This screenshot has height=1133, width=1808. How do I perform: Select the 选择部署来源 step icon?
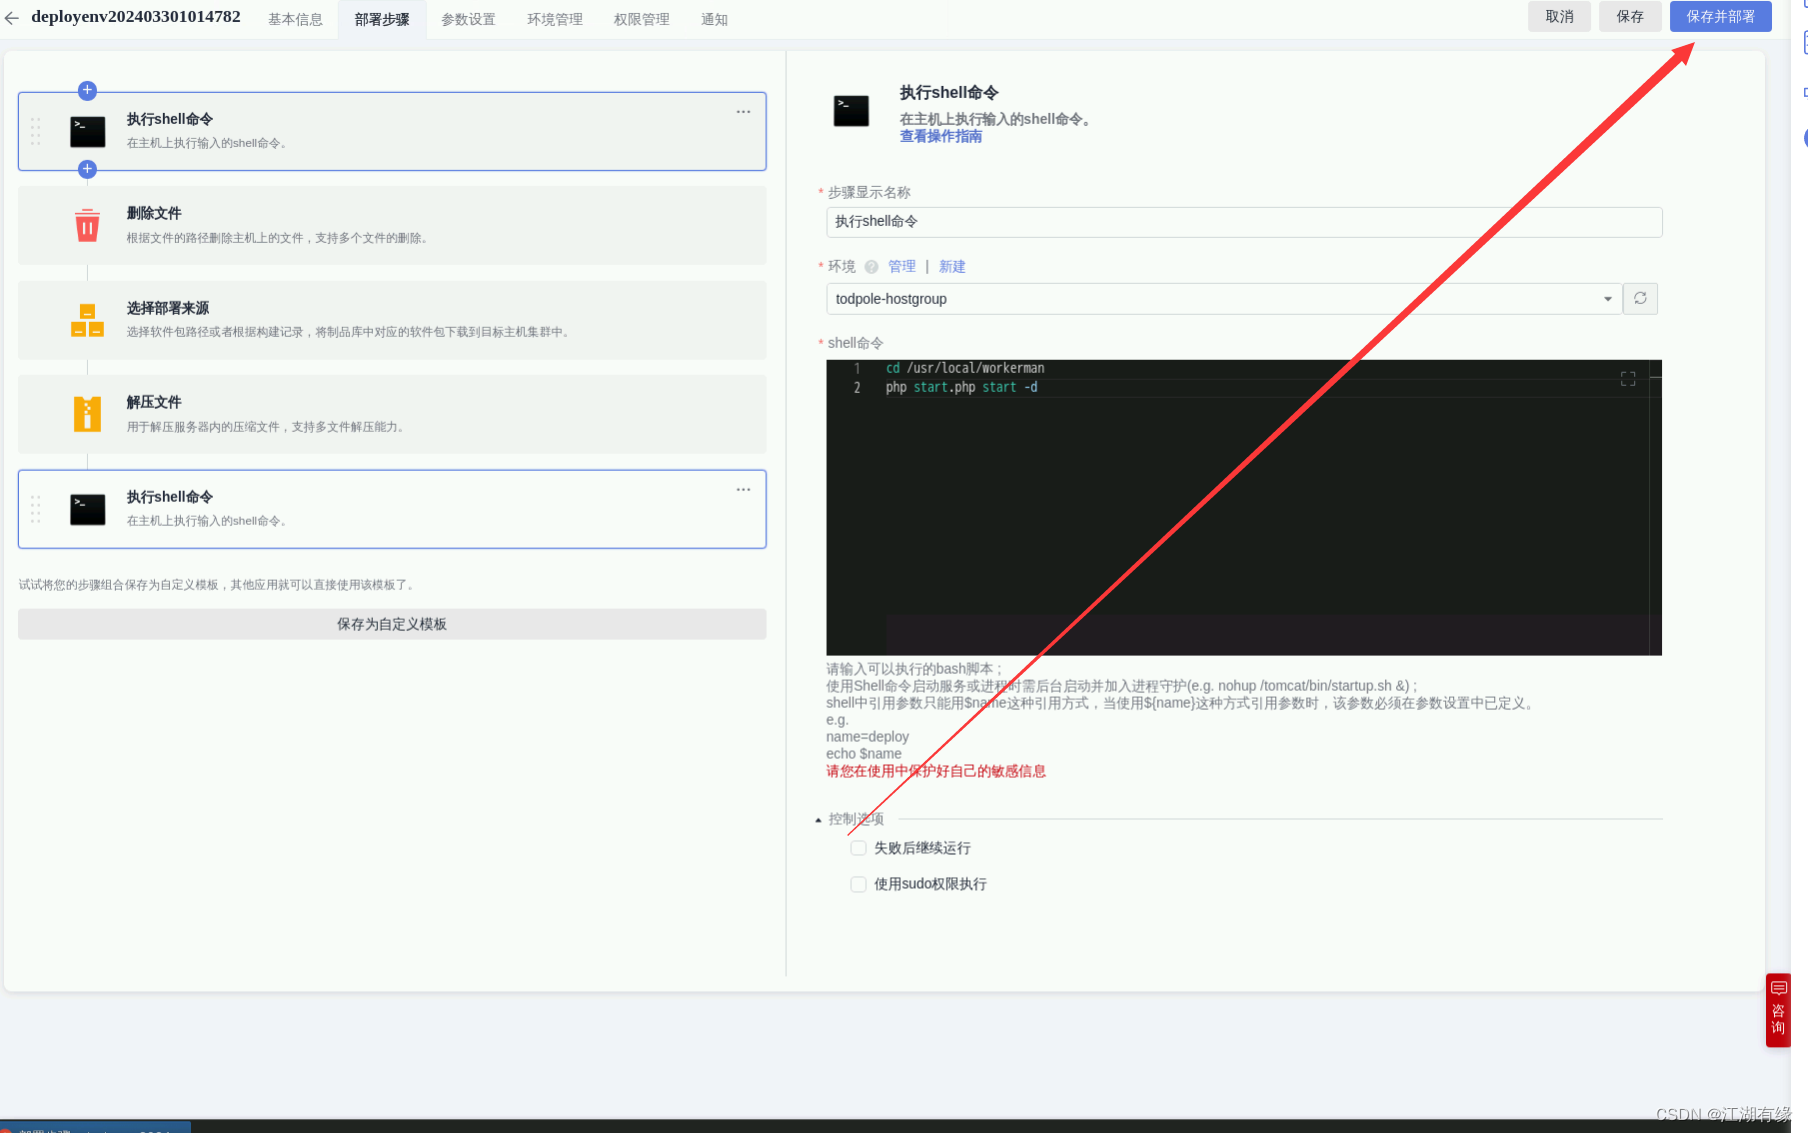tap(87, 320)
